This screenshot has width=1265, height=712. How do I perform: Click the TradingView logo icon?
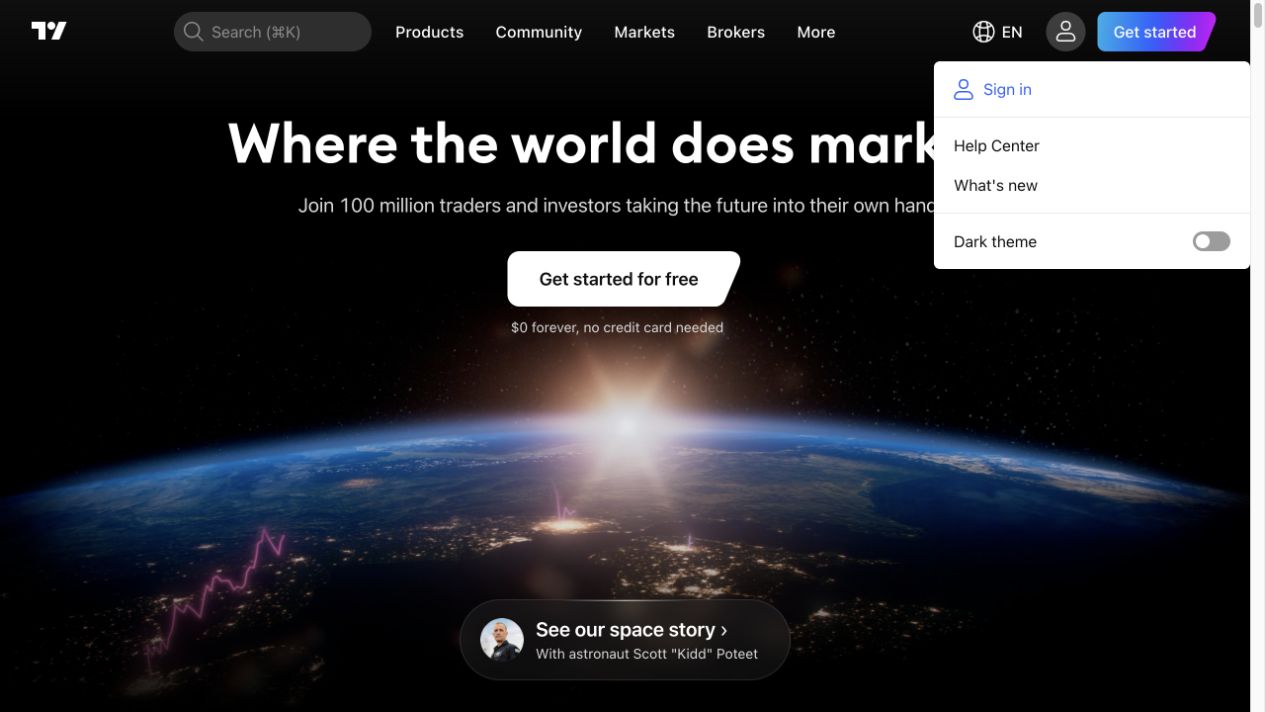coord(49,31)
